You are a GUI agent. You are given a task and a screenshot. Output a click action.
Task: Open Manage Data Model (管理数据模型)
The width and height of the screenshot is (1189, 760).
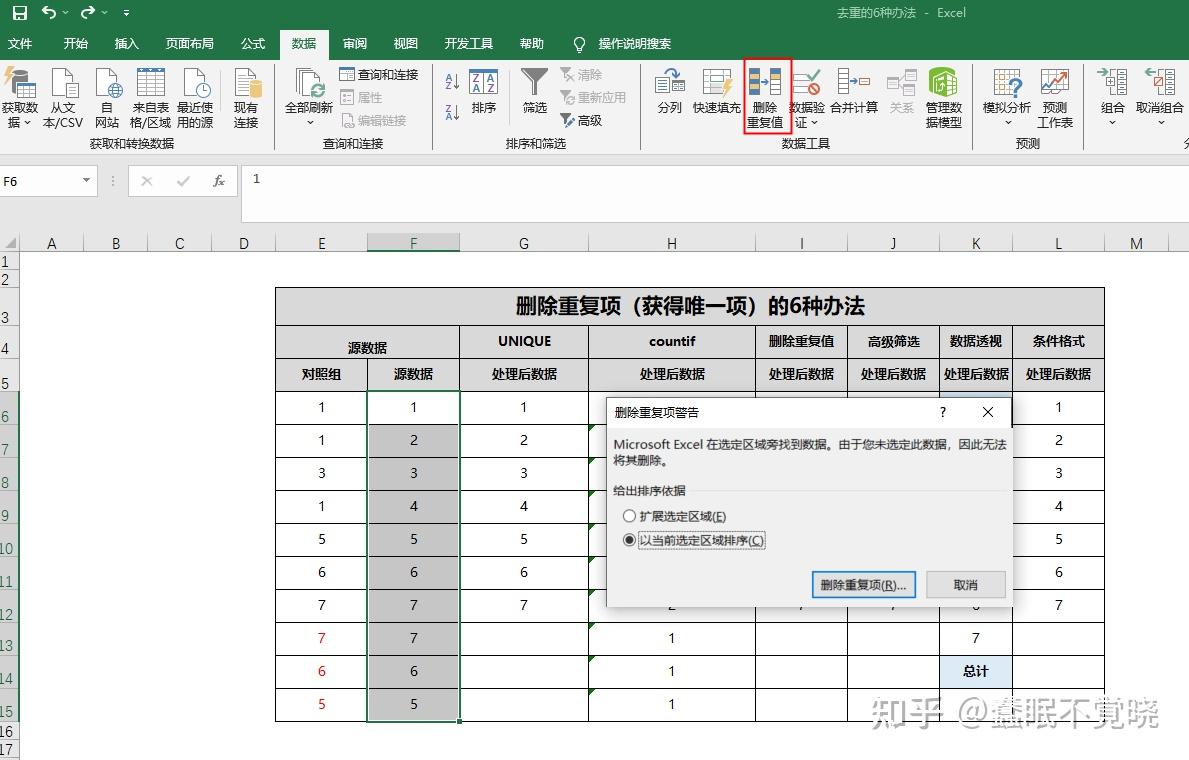tap(943, 98)
